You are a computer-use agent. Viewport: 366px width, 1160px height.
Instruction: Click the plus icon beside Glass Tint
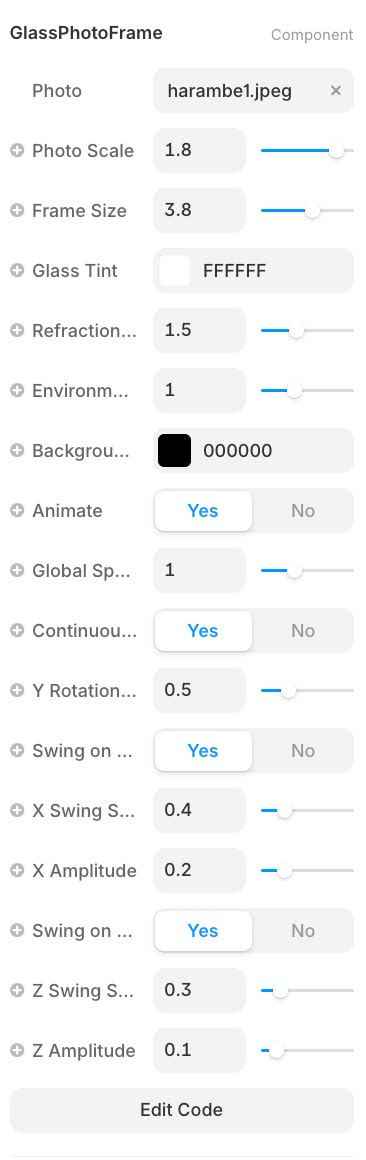tap(17, 271)
